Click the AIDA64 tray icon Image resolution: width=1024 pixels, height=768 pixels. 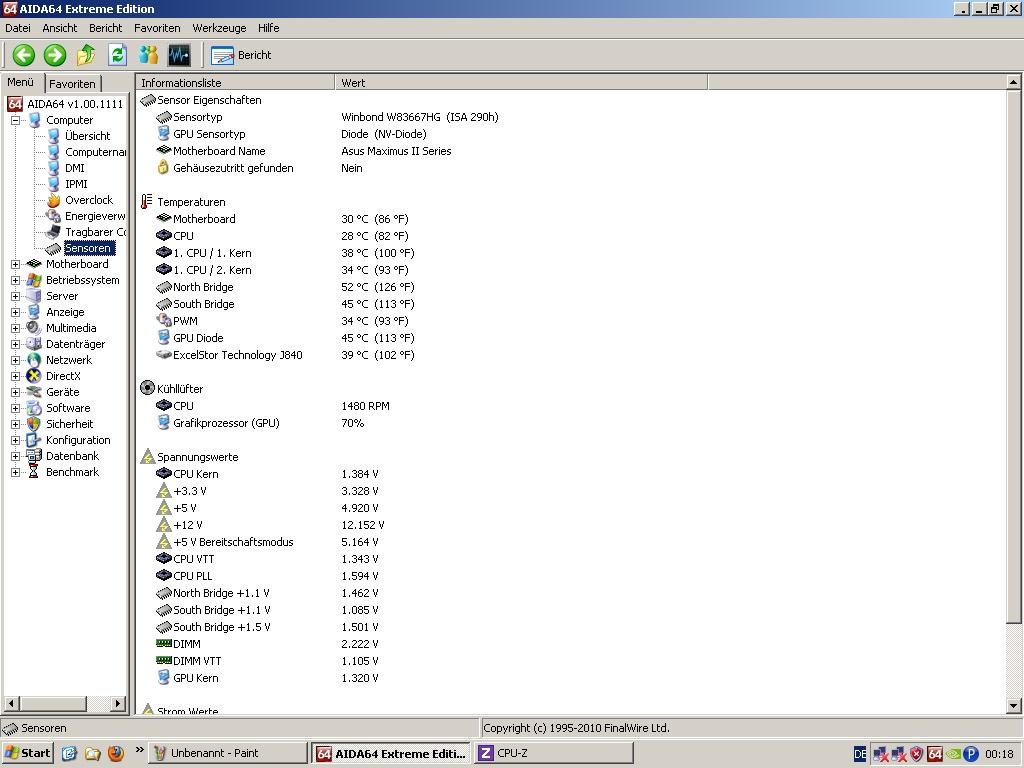[x=935, y=754]
